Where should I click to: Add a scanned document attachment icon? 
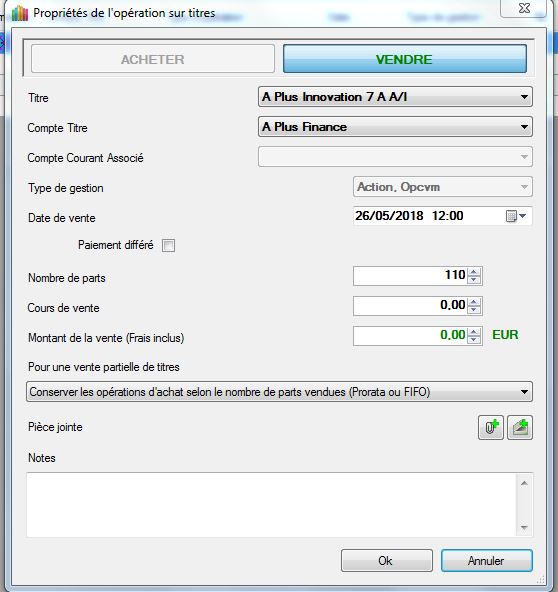tap(520, 427)
